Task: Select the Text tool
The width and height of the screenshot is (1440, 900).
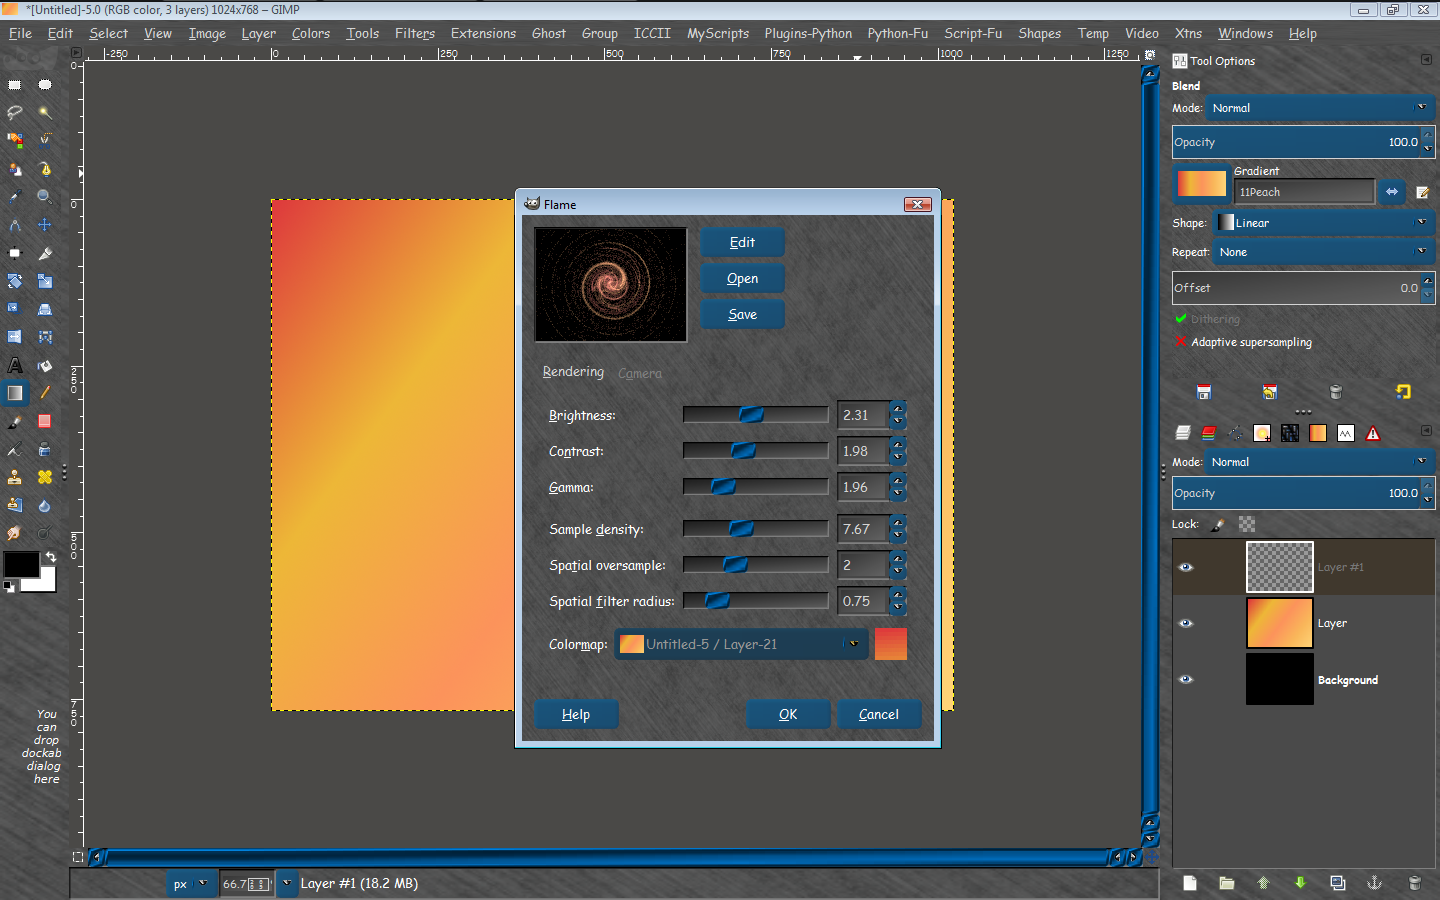Action: pos(15,365)
